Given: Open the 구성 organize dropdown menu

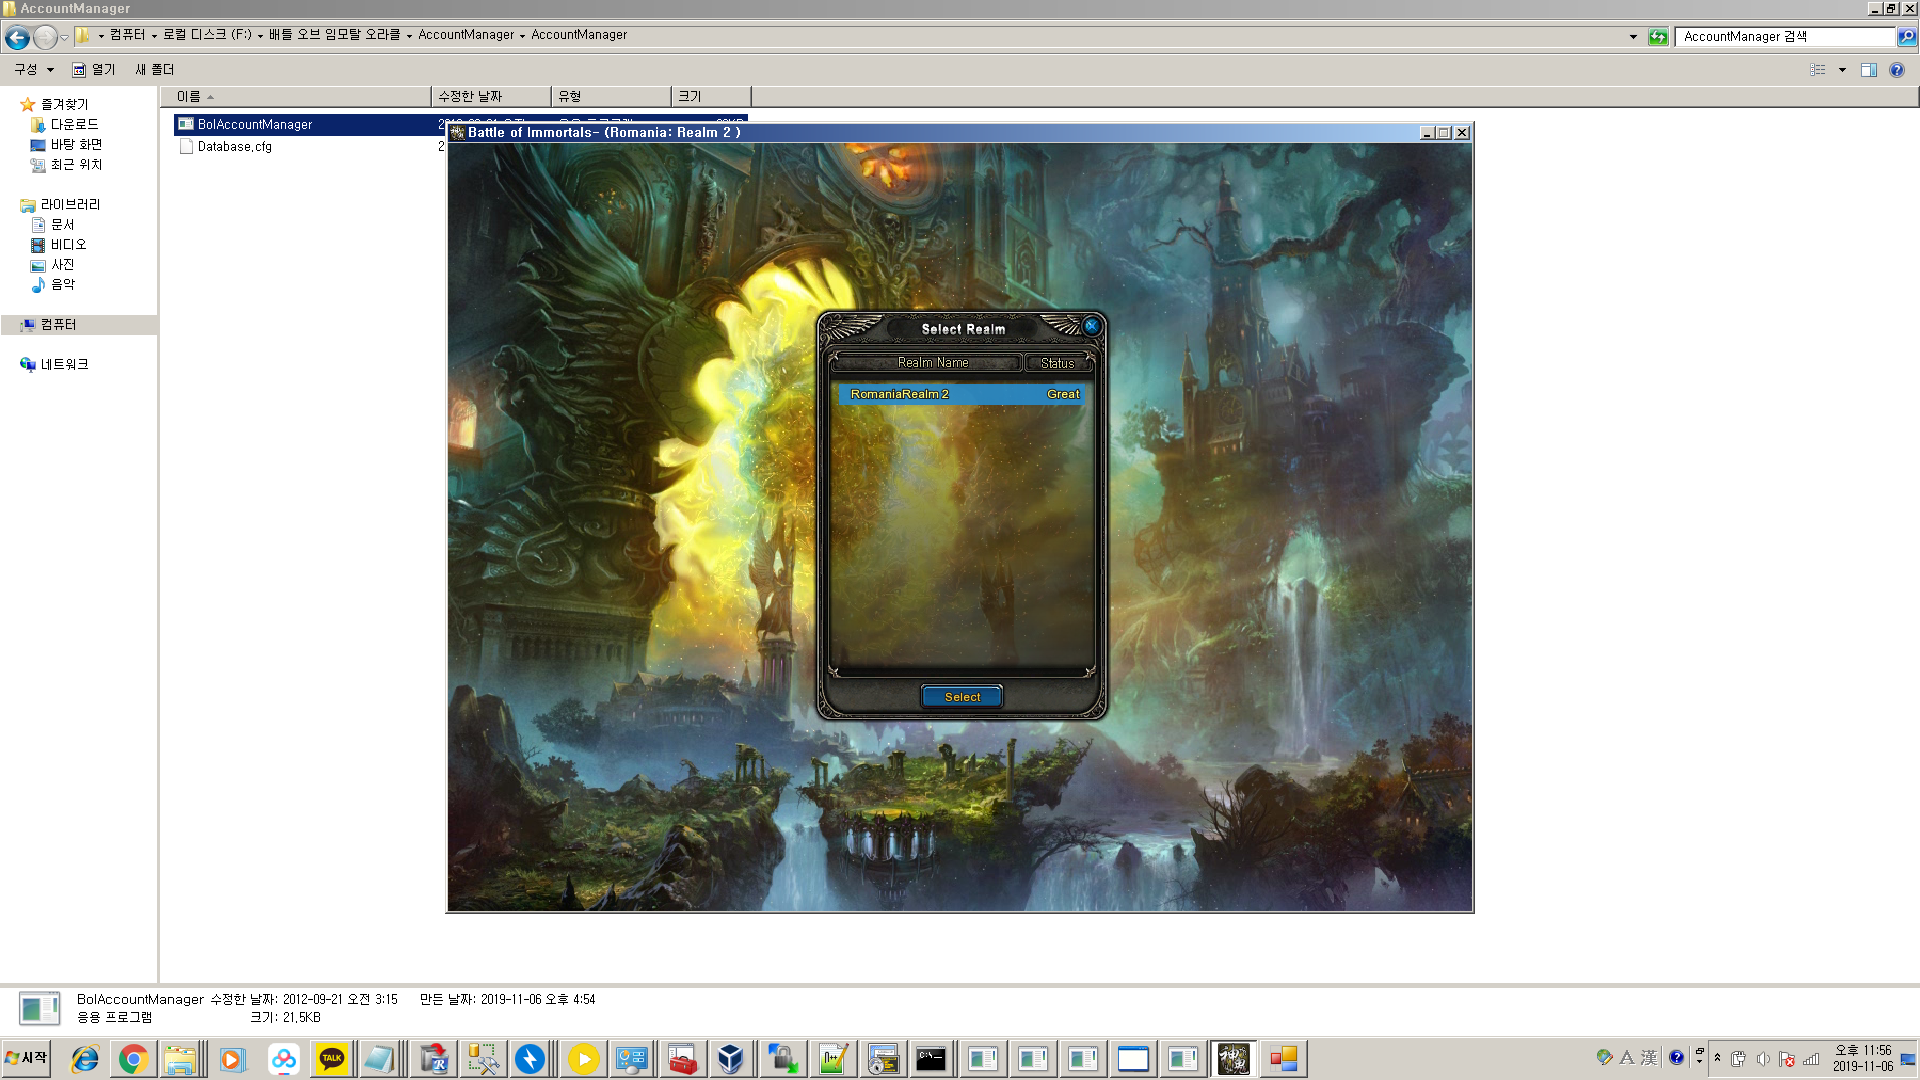Looking at the screenshot, I should click(33, 70).
